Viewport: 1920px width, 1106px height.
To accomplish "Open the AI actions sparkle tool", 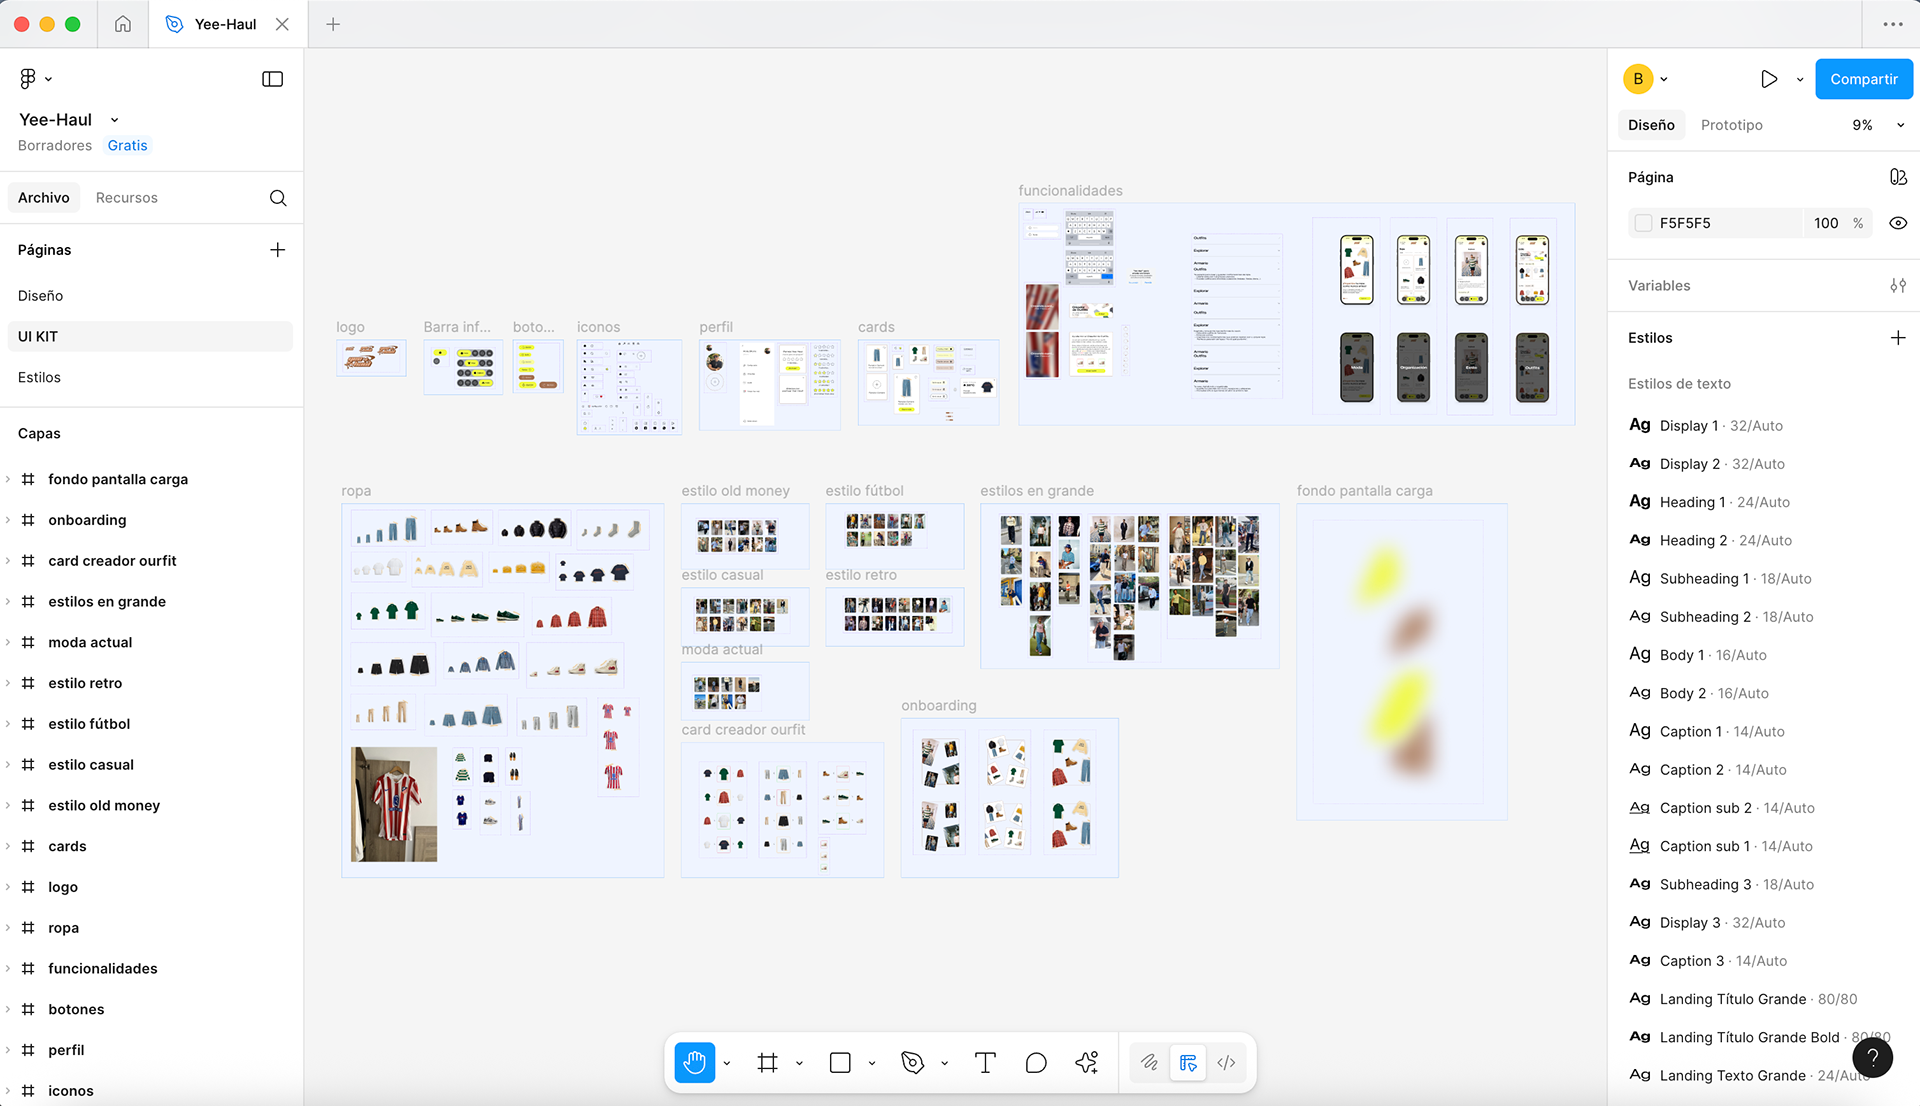I will [x=1087, y=1063].
